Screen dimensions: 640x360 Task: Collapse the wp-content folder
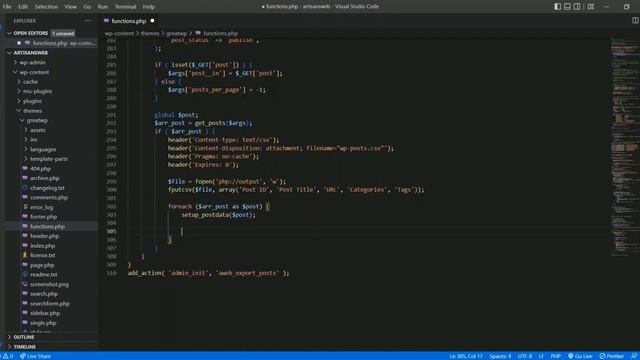(x=34, y=72)
